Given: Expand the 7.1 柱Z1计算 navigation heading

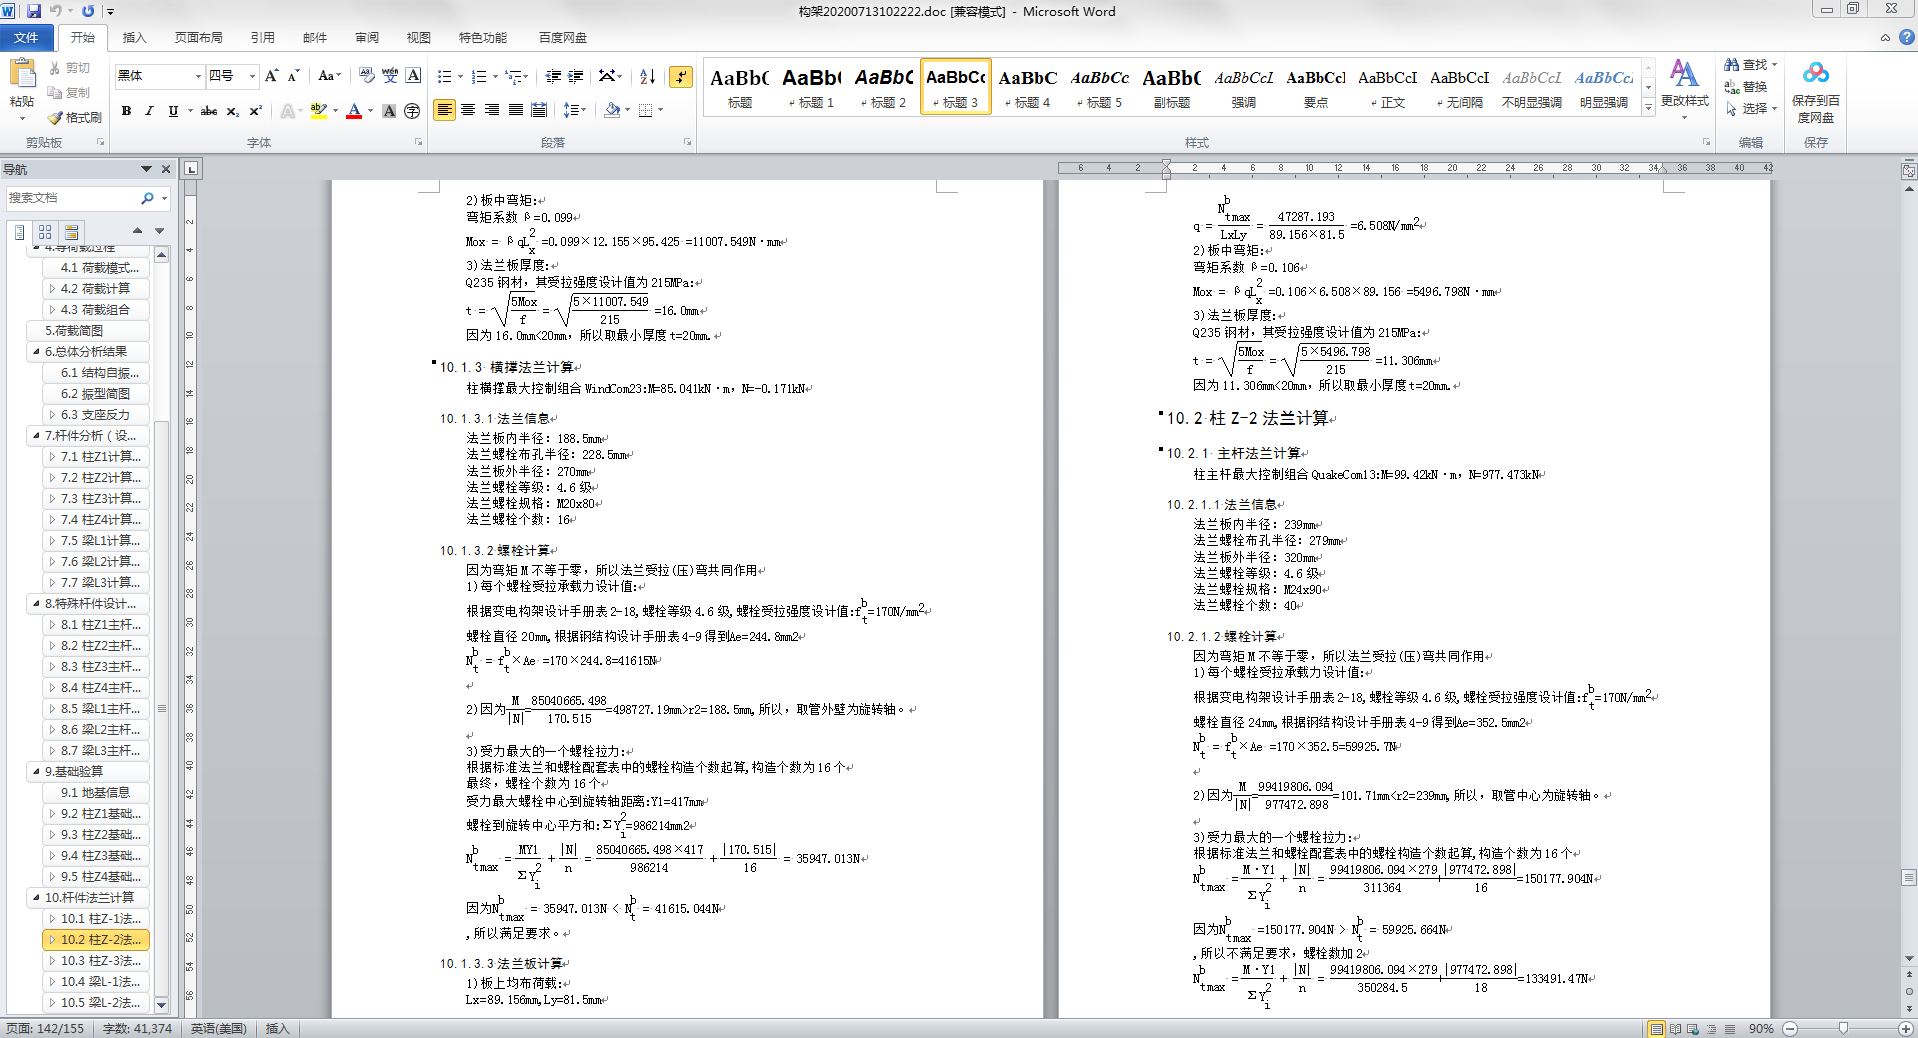Looking at the screenshot, I should [x=52, y=457].
